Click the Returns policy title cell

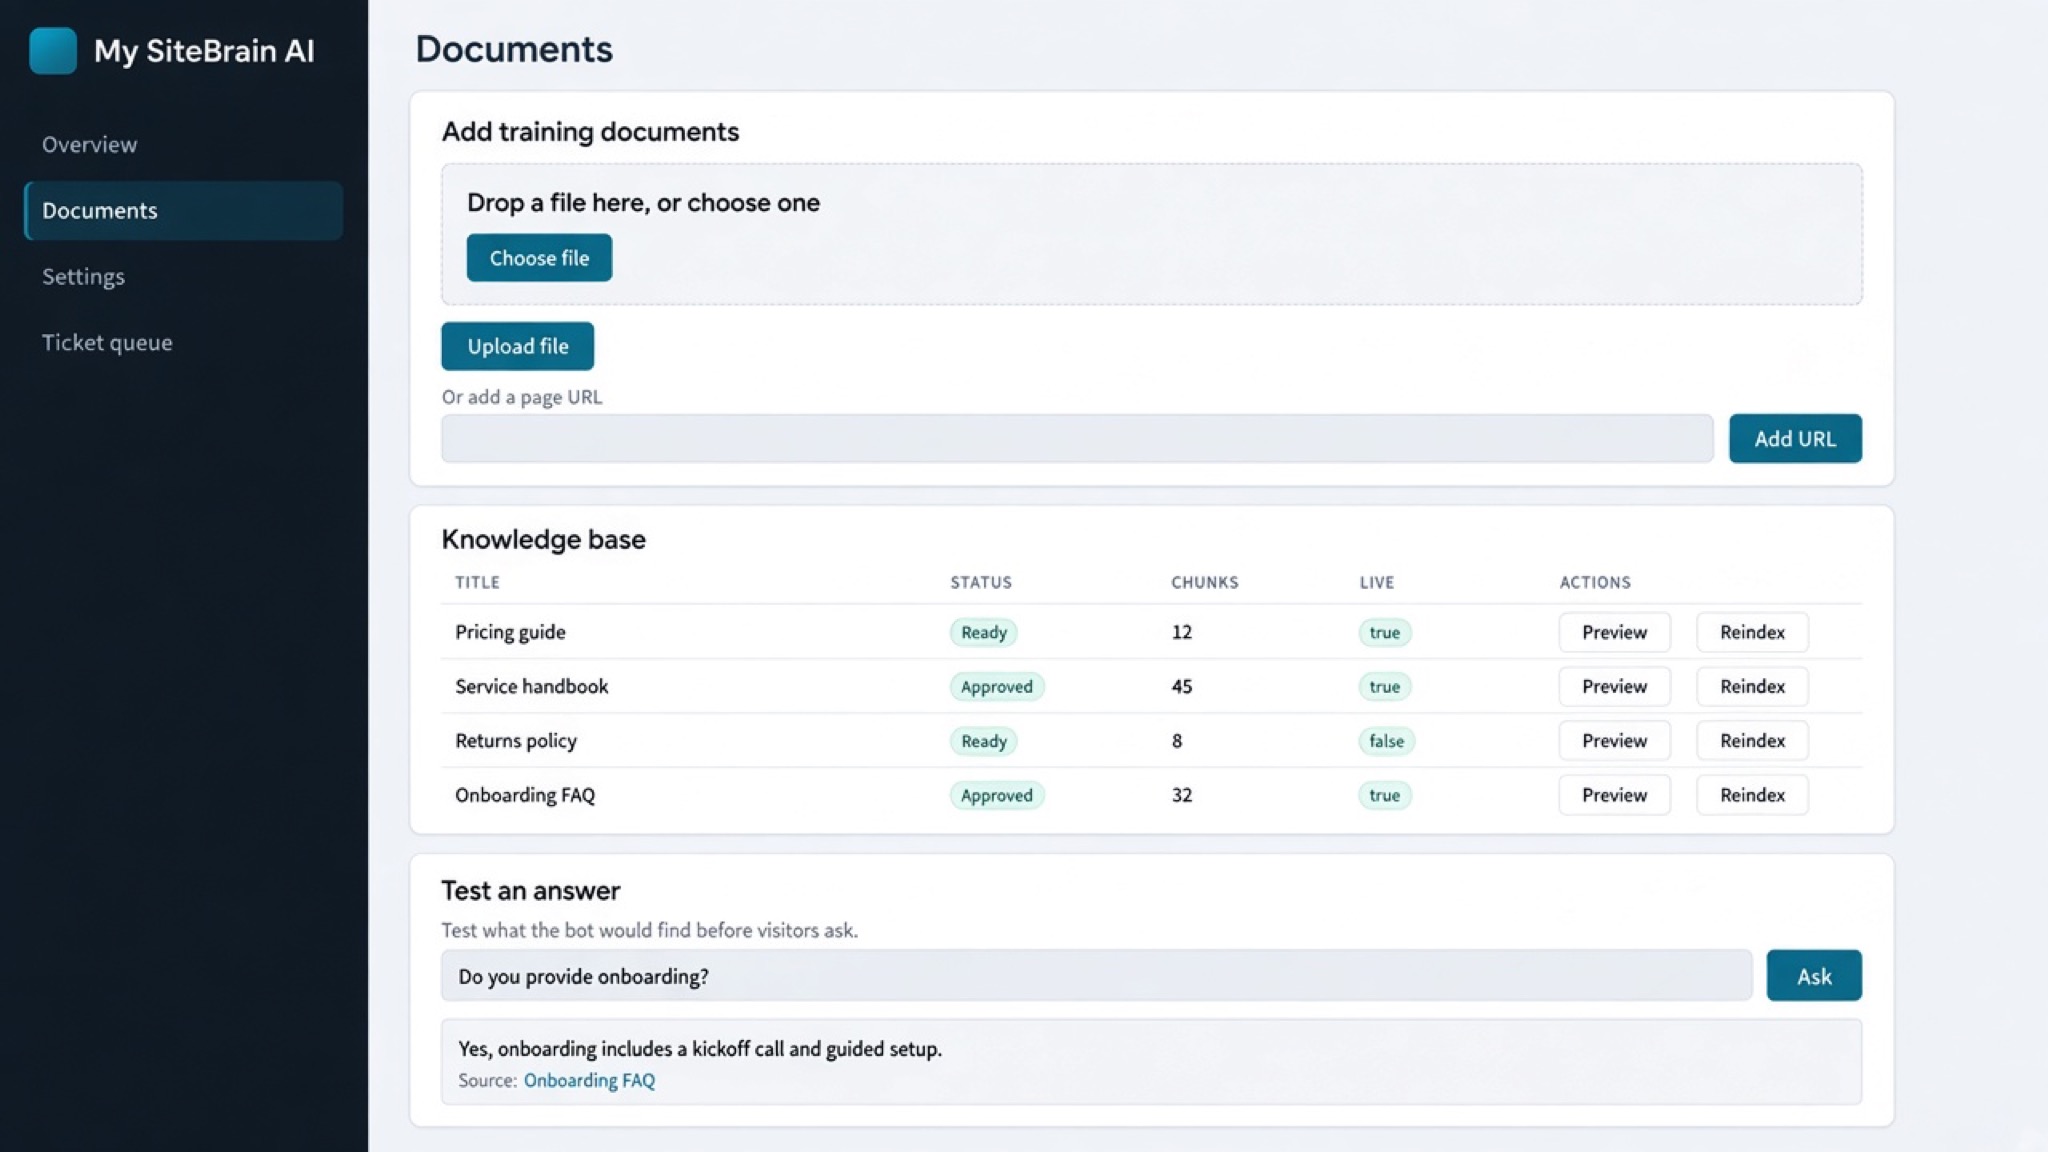pos(516,741)
